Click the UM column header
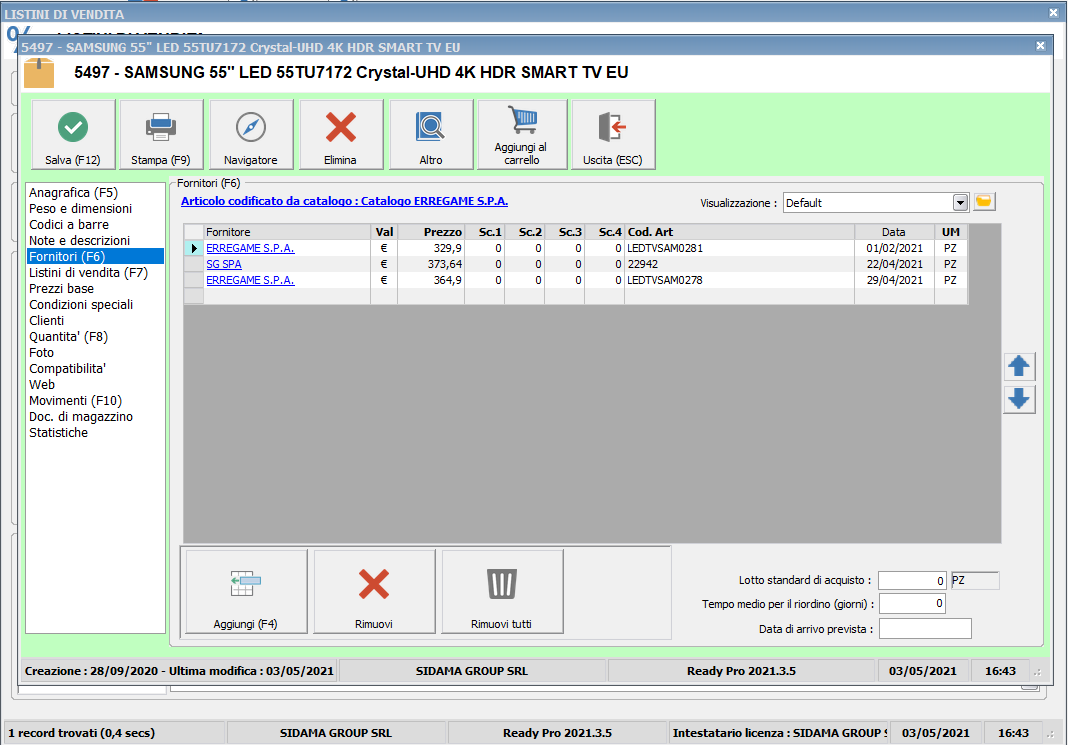Image resolution: width=1068 pixels, height=745 pixels. tap(951, 232)
